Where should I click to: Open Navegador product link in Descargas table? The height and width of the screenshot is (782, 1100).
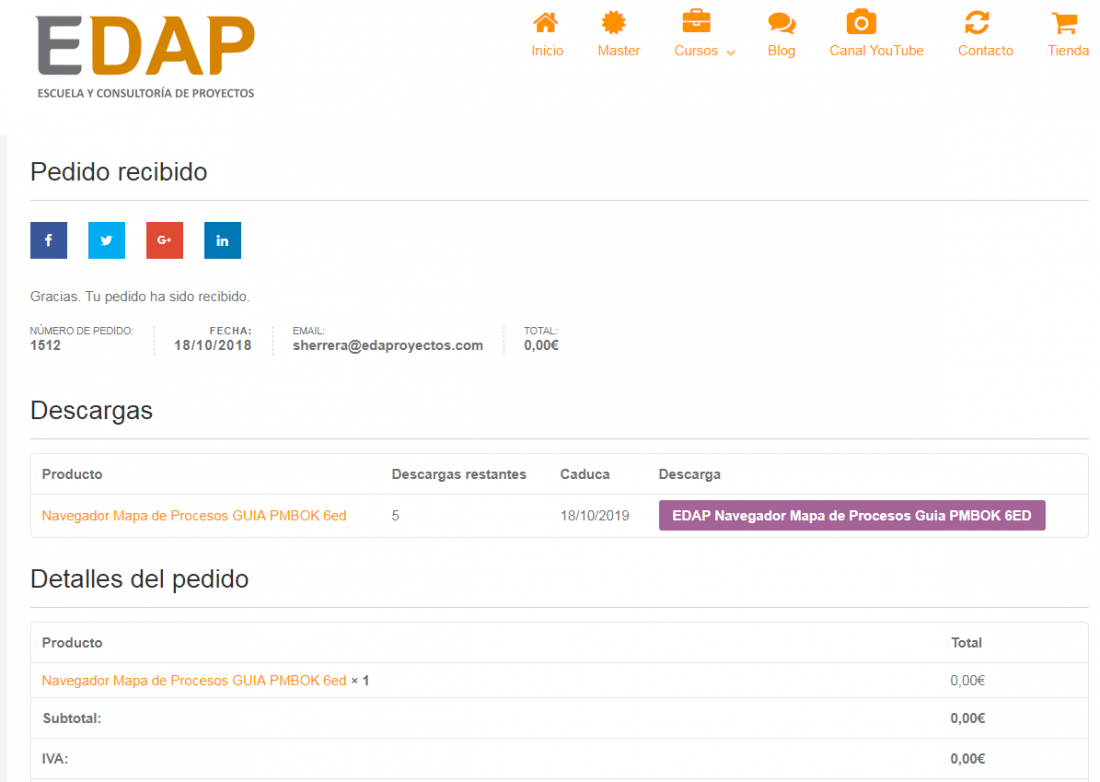[194, 515]
